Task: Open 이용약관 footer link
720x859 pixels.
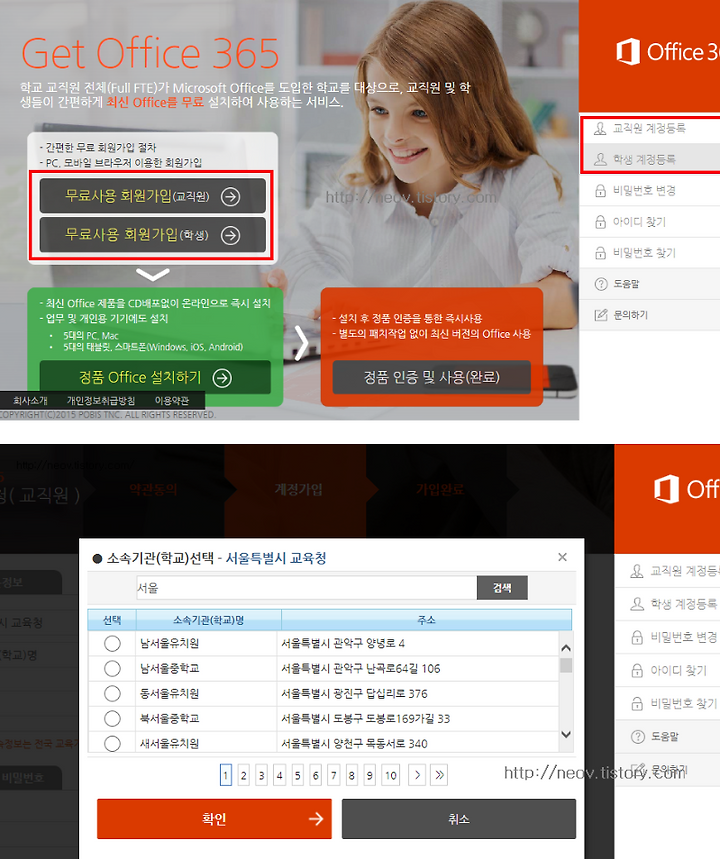Action: [172, 400]
